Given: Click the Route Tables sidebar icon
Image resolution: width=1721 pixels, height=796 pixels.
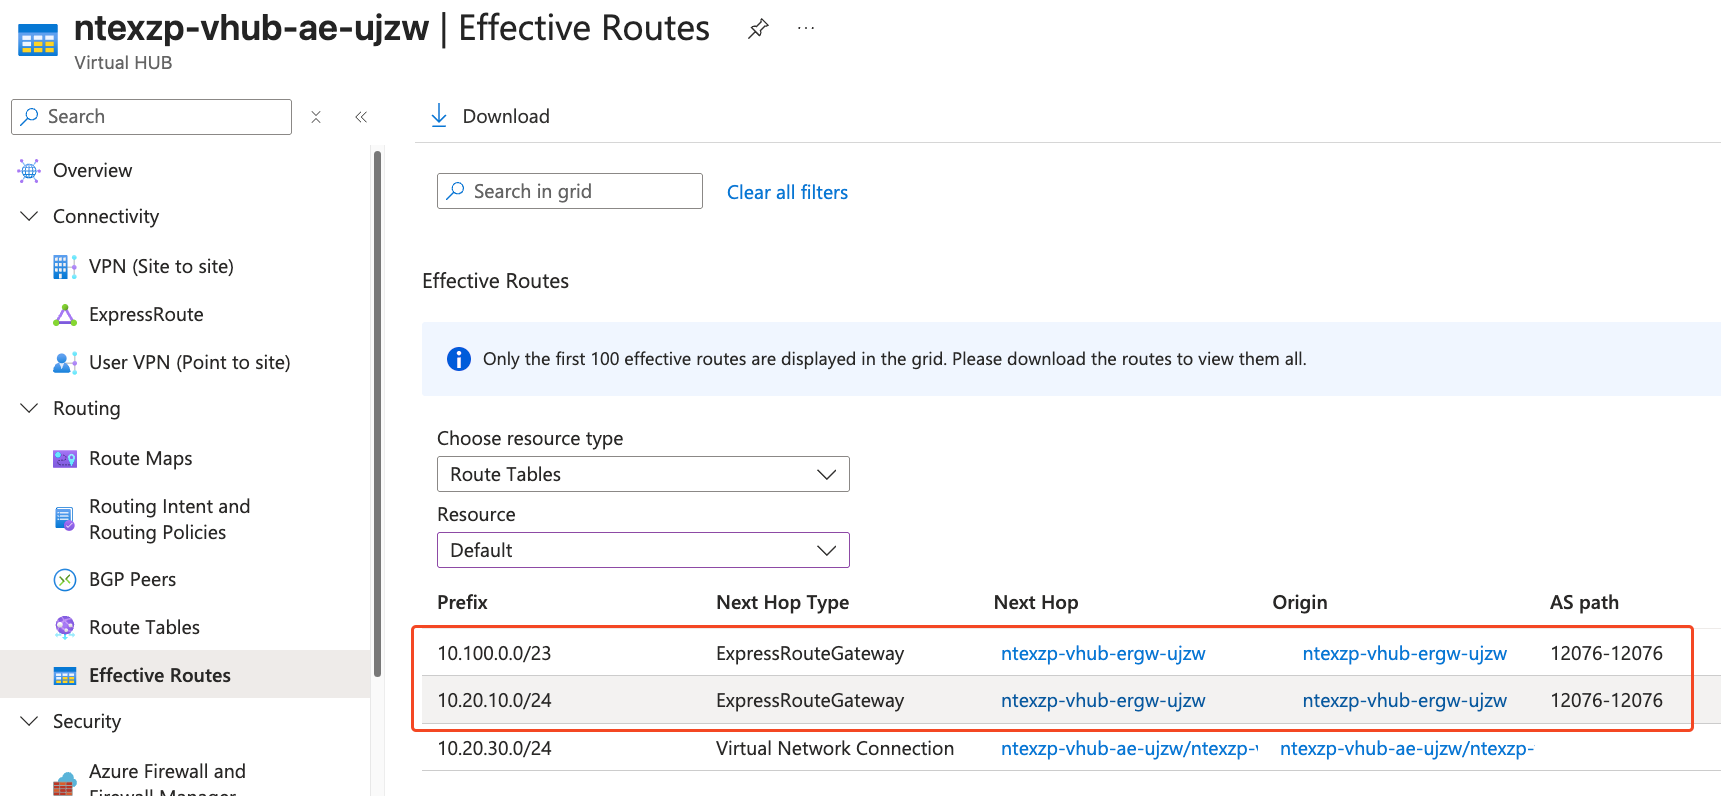Looking at the screenshot, I should pyautogui.click(x=65, y=627).
